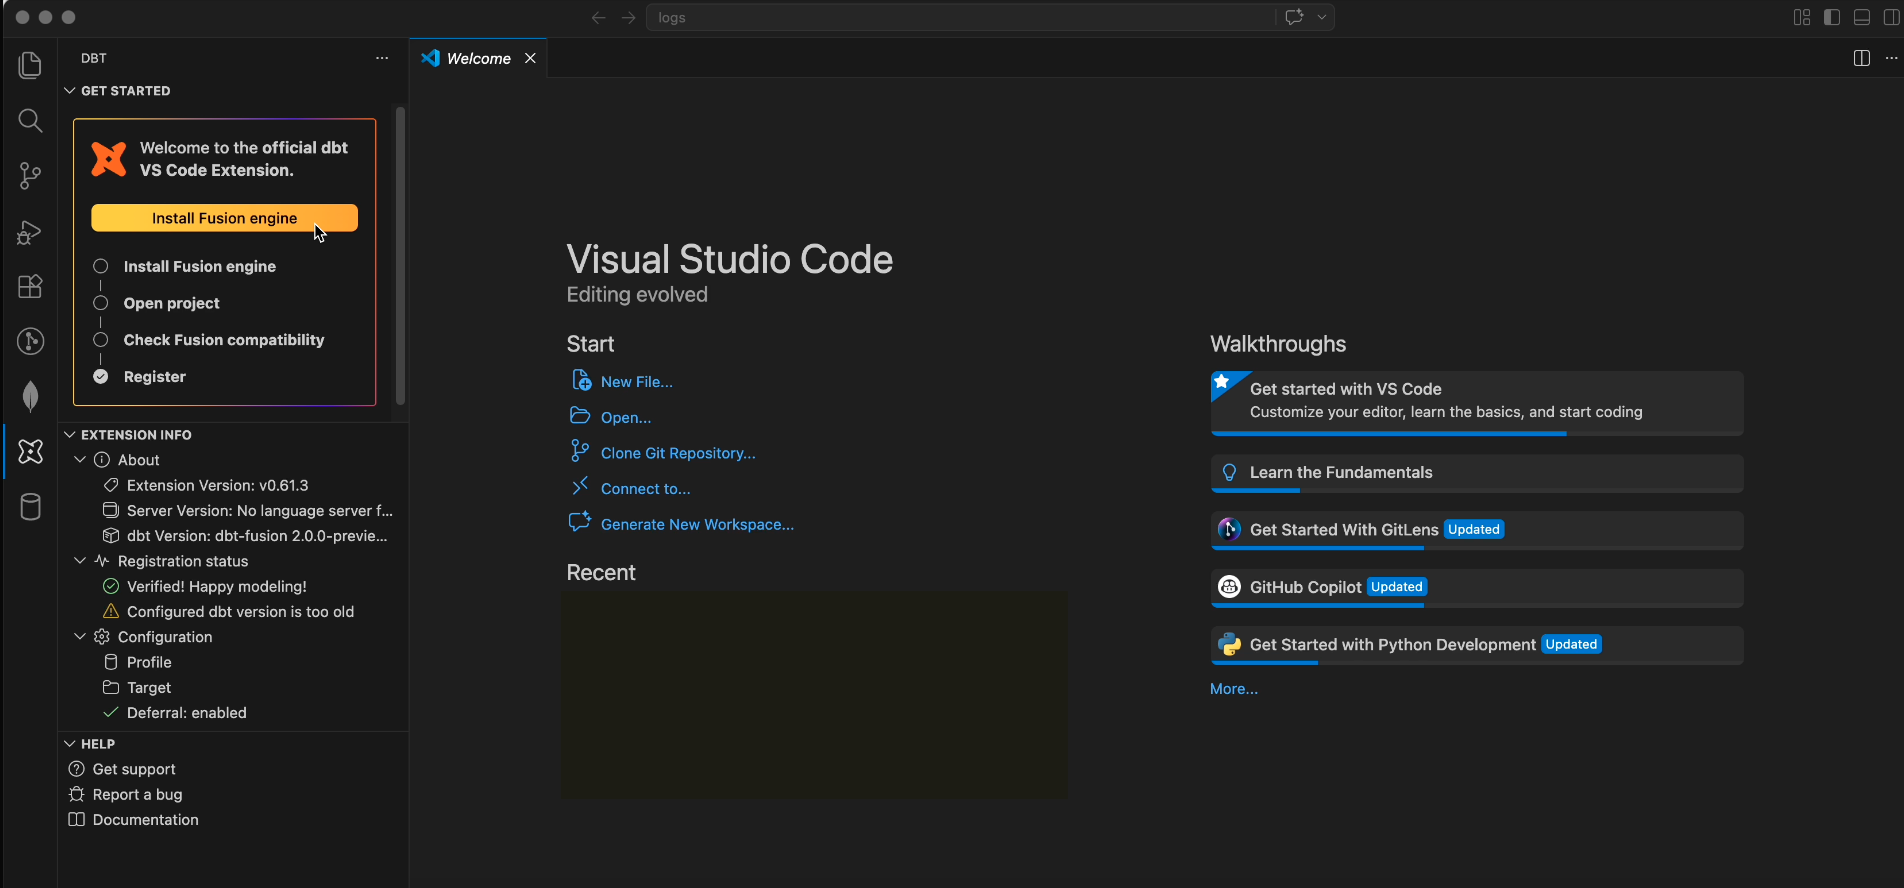Image resolution: width=1904 pixels, height=888 pixels.
Task: Click Clone Git Repository... link
Action: 678,453
